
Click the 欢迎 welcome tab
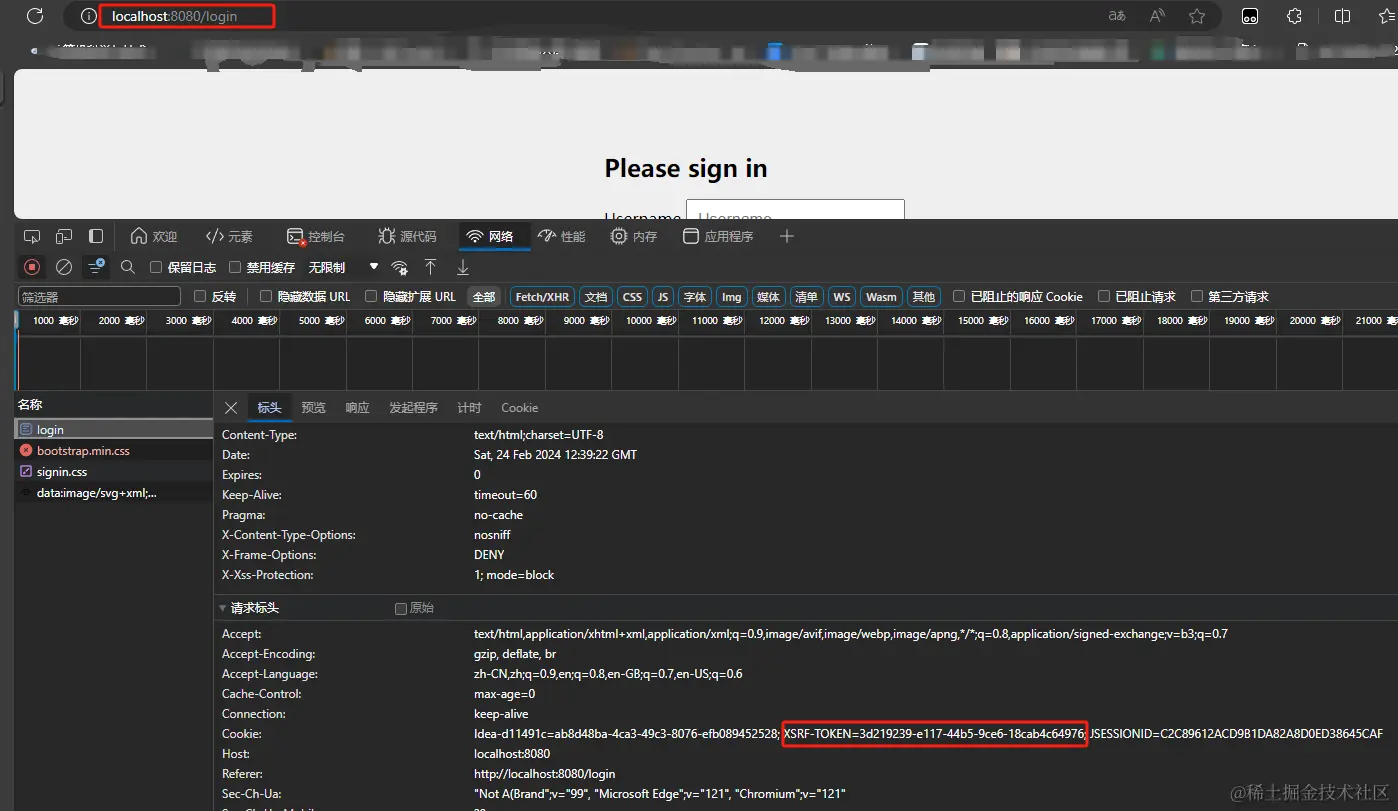[154, 237]
